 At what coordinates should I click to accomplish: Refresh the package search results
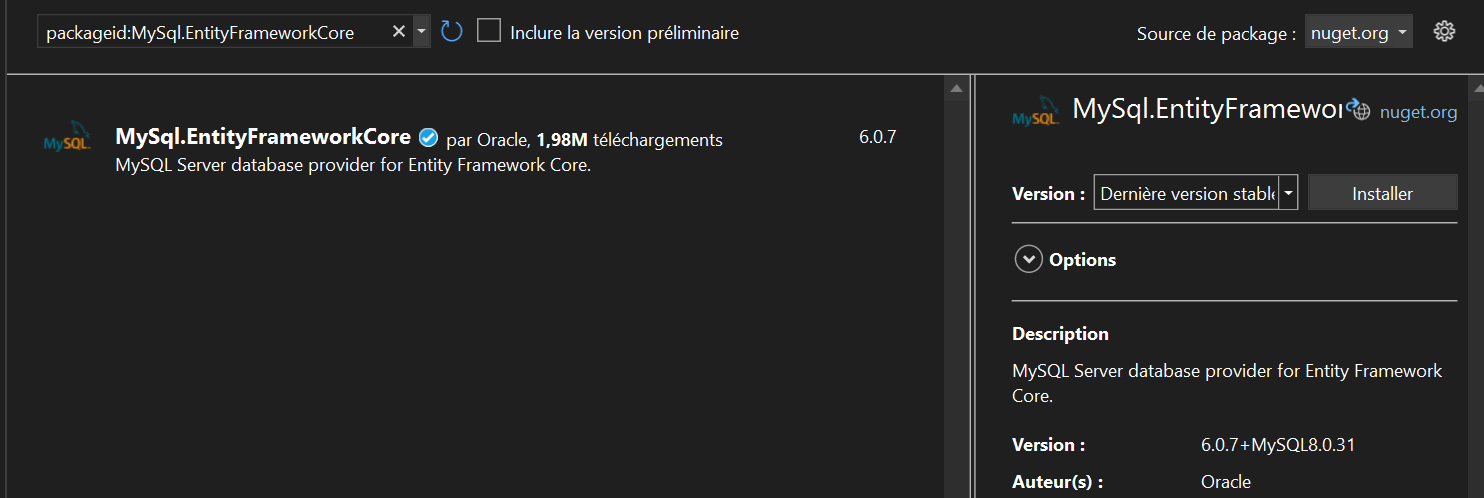451,32
